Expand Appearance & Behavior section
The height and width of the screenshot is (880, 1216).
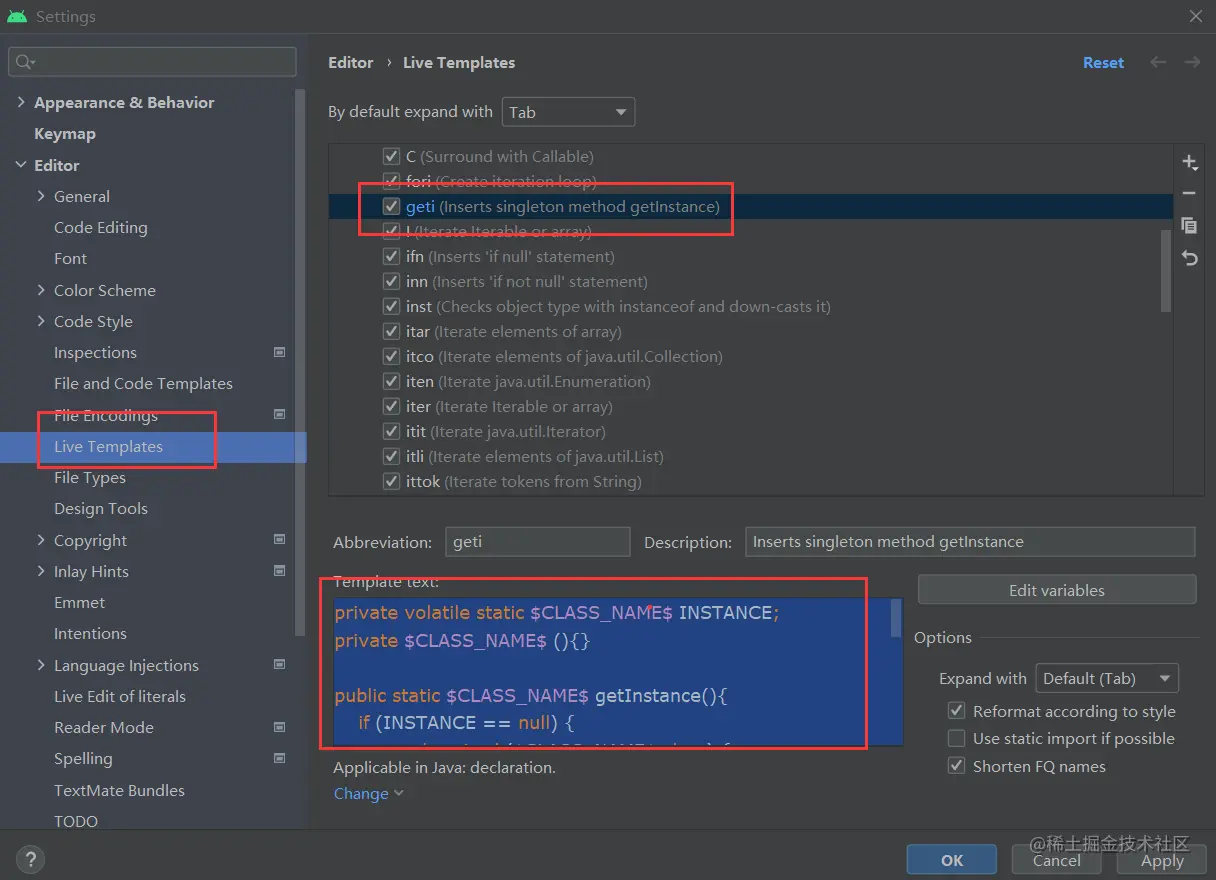coord(21,102)
